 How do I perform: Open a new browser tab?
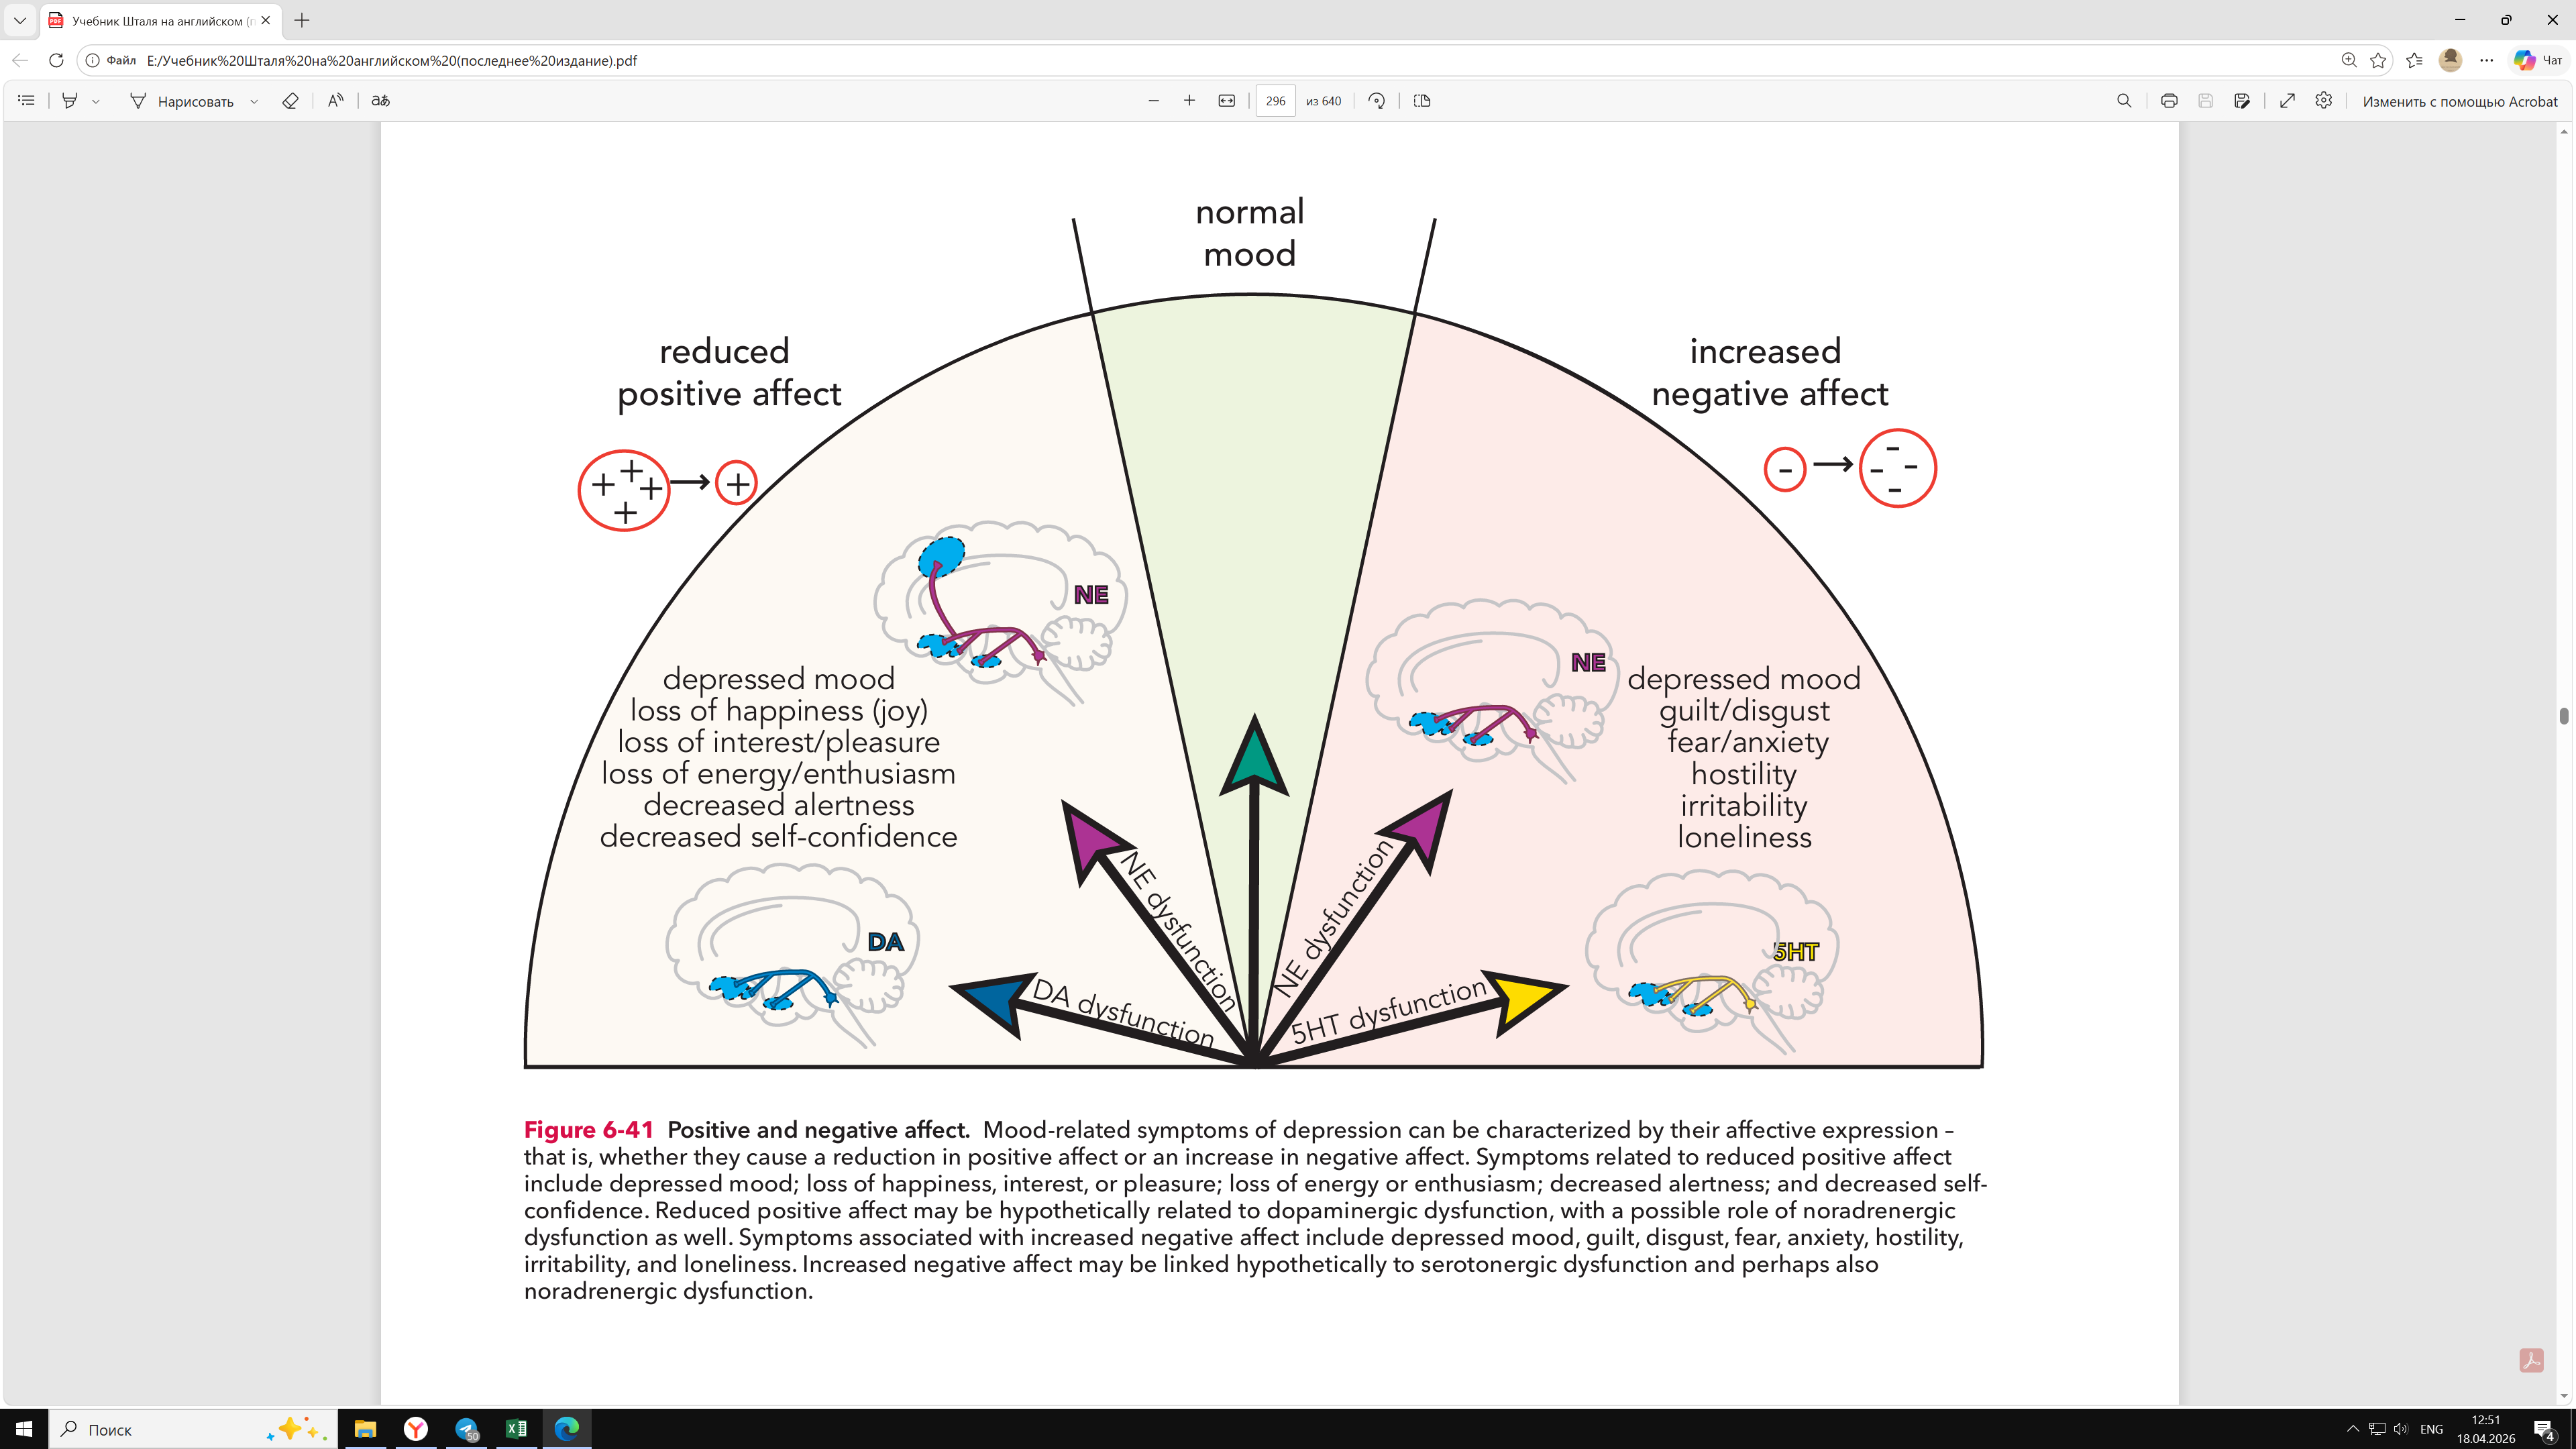(x=302, y=20)
